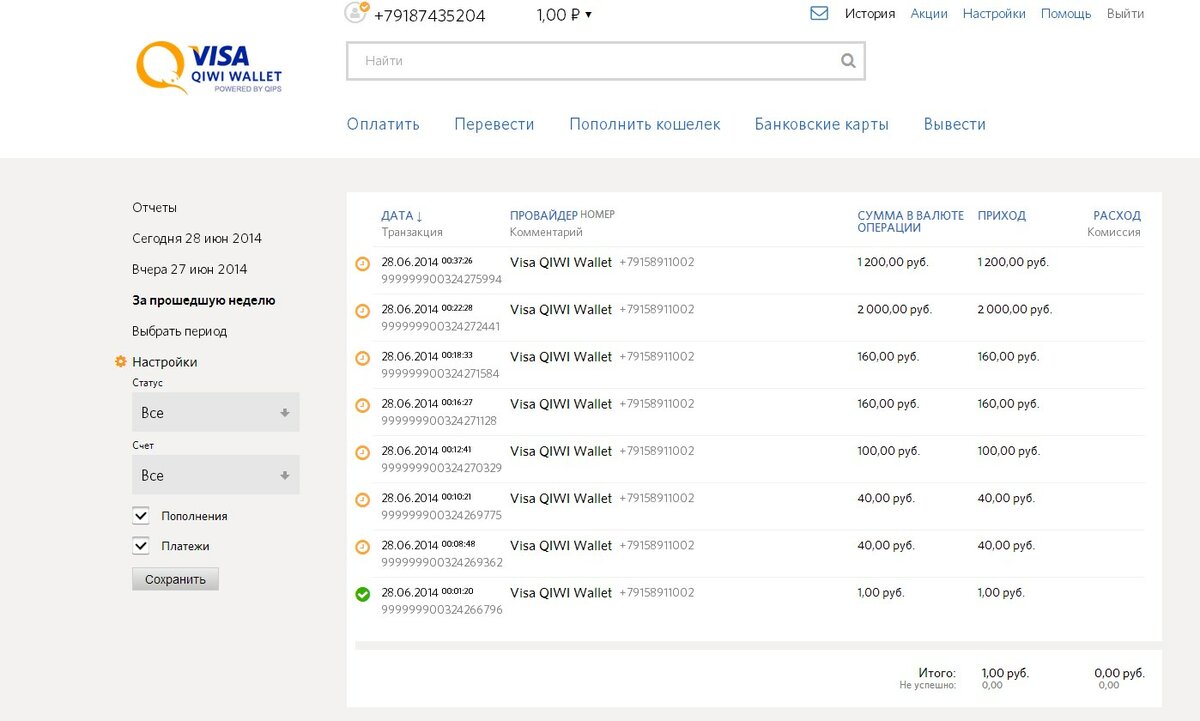This screenshot has height=721, width=1200.
Task: Click the Сохранить button
Action: (x=175, y=579)
